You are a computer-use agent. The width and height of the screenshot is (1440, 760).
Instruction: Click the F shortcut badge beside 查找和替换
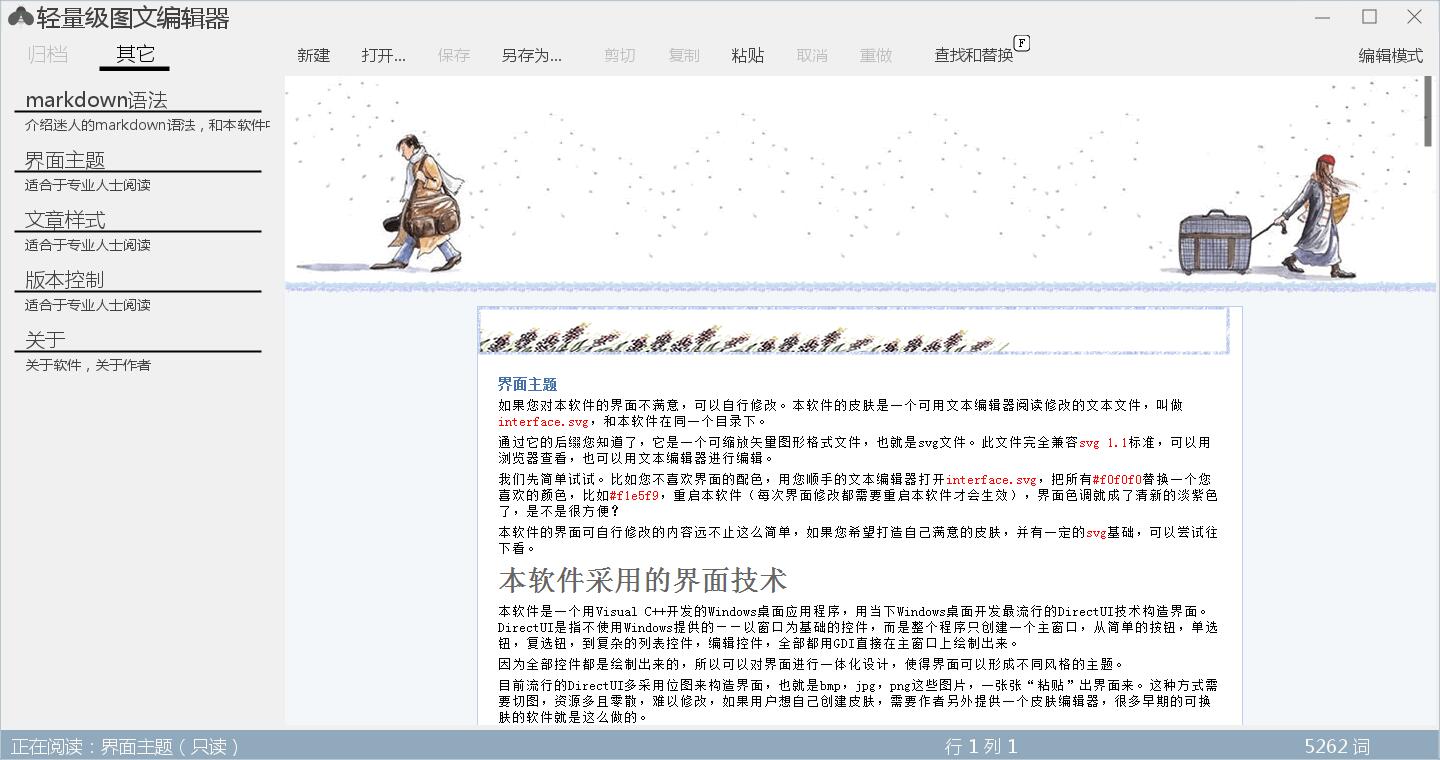pyautogui.click(x=1021, y=44)
